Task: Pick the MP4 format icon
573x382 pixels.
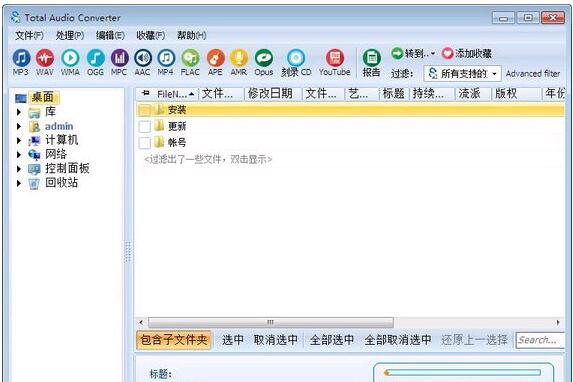Action: tap(166, 62)
